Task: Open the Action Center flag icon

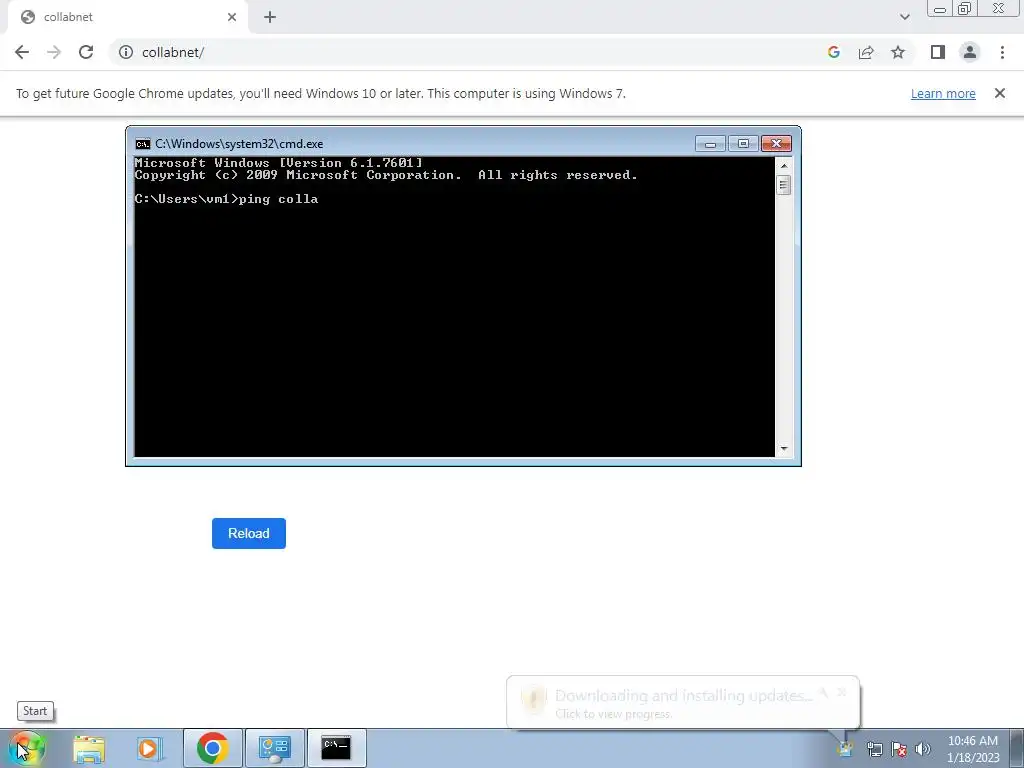Action: coord(899,749)
